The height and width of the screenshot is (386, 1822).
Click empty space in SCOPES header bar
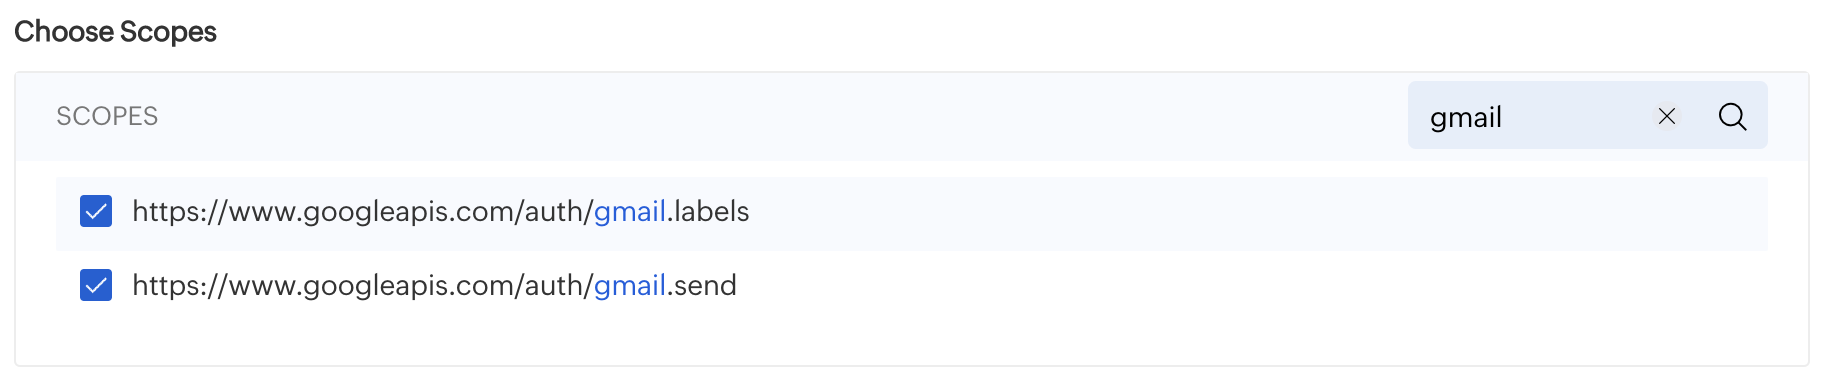(780, 116)
